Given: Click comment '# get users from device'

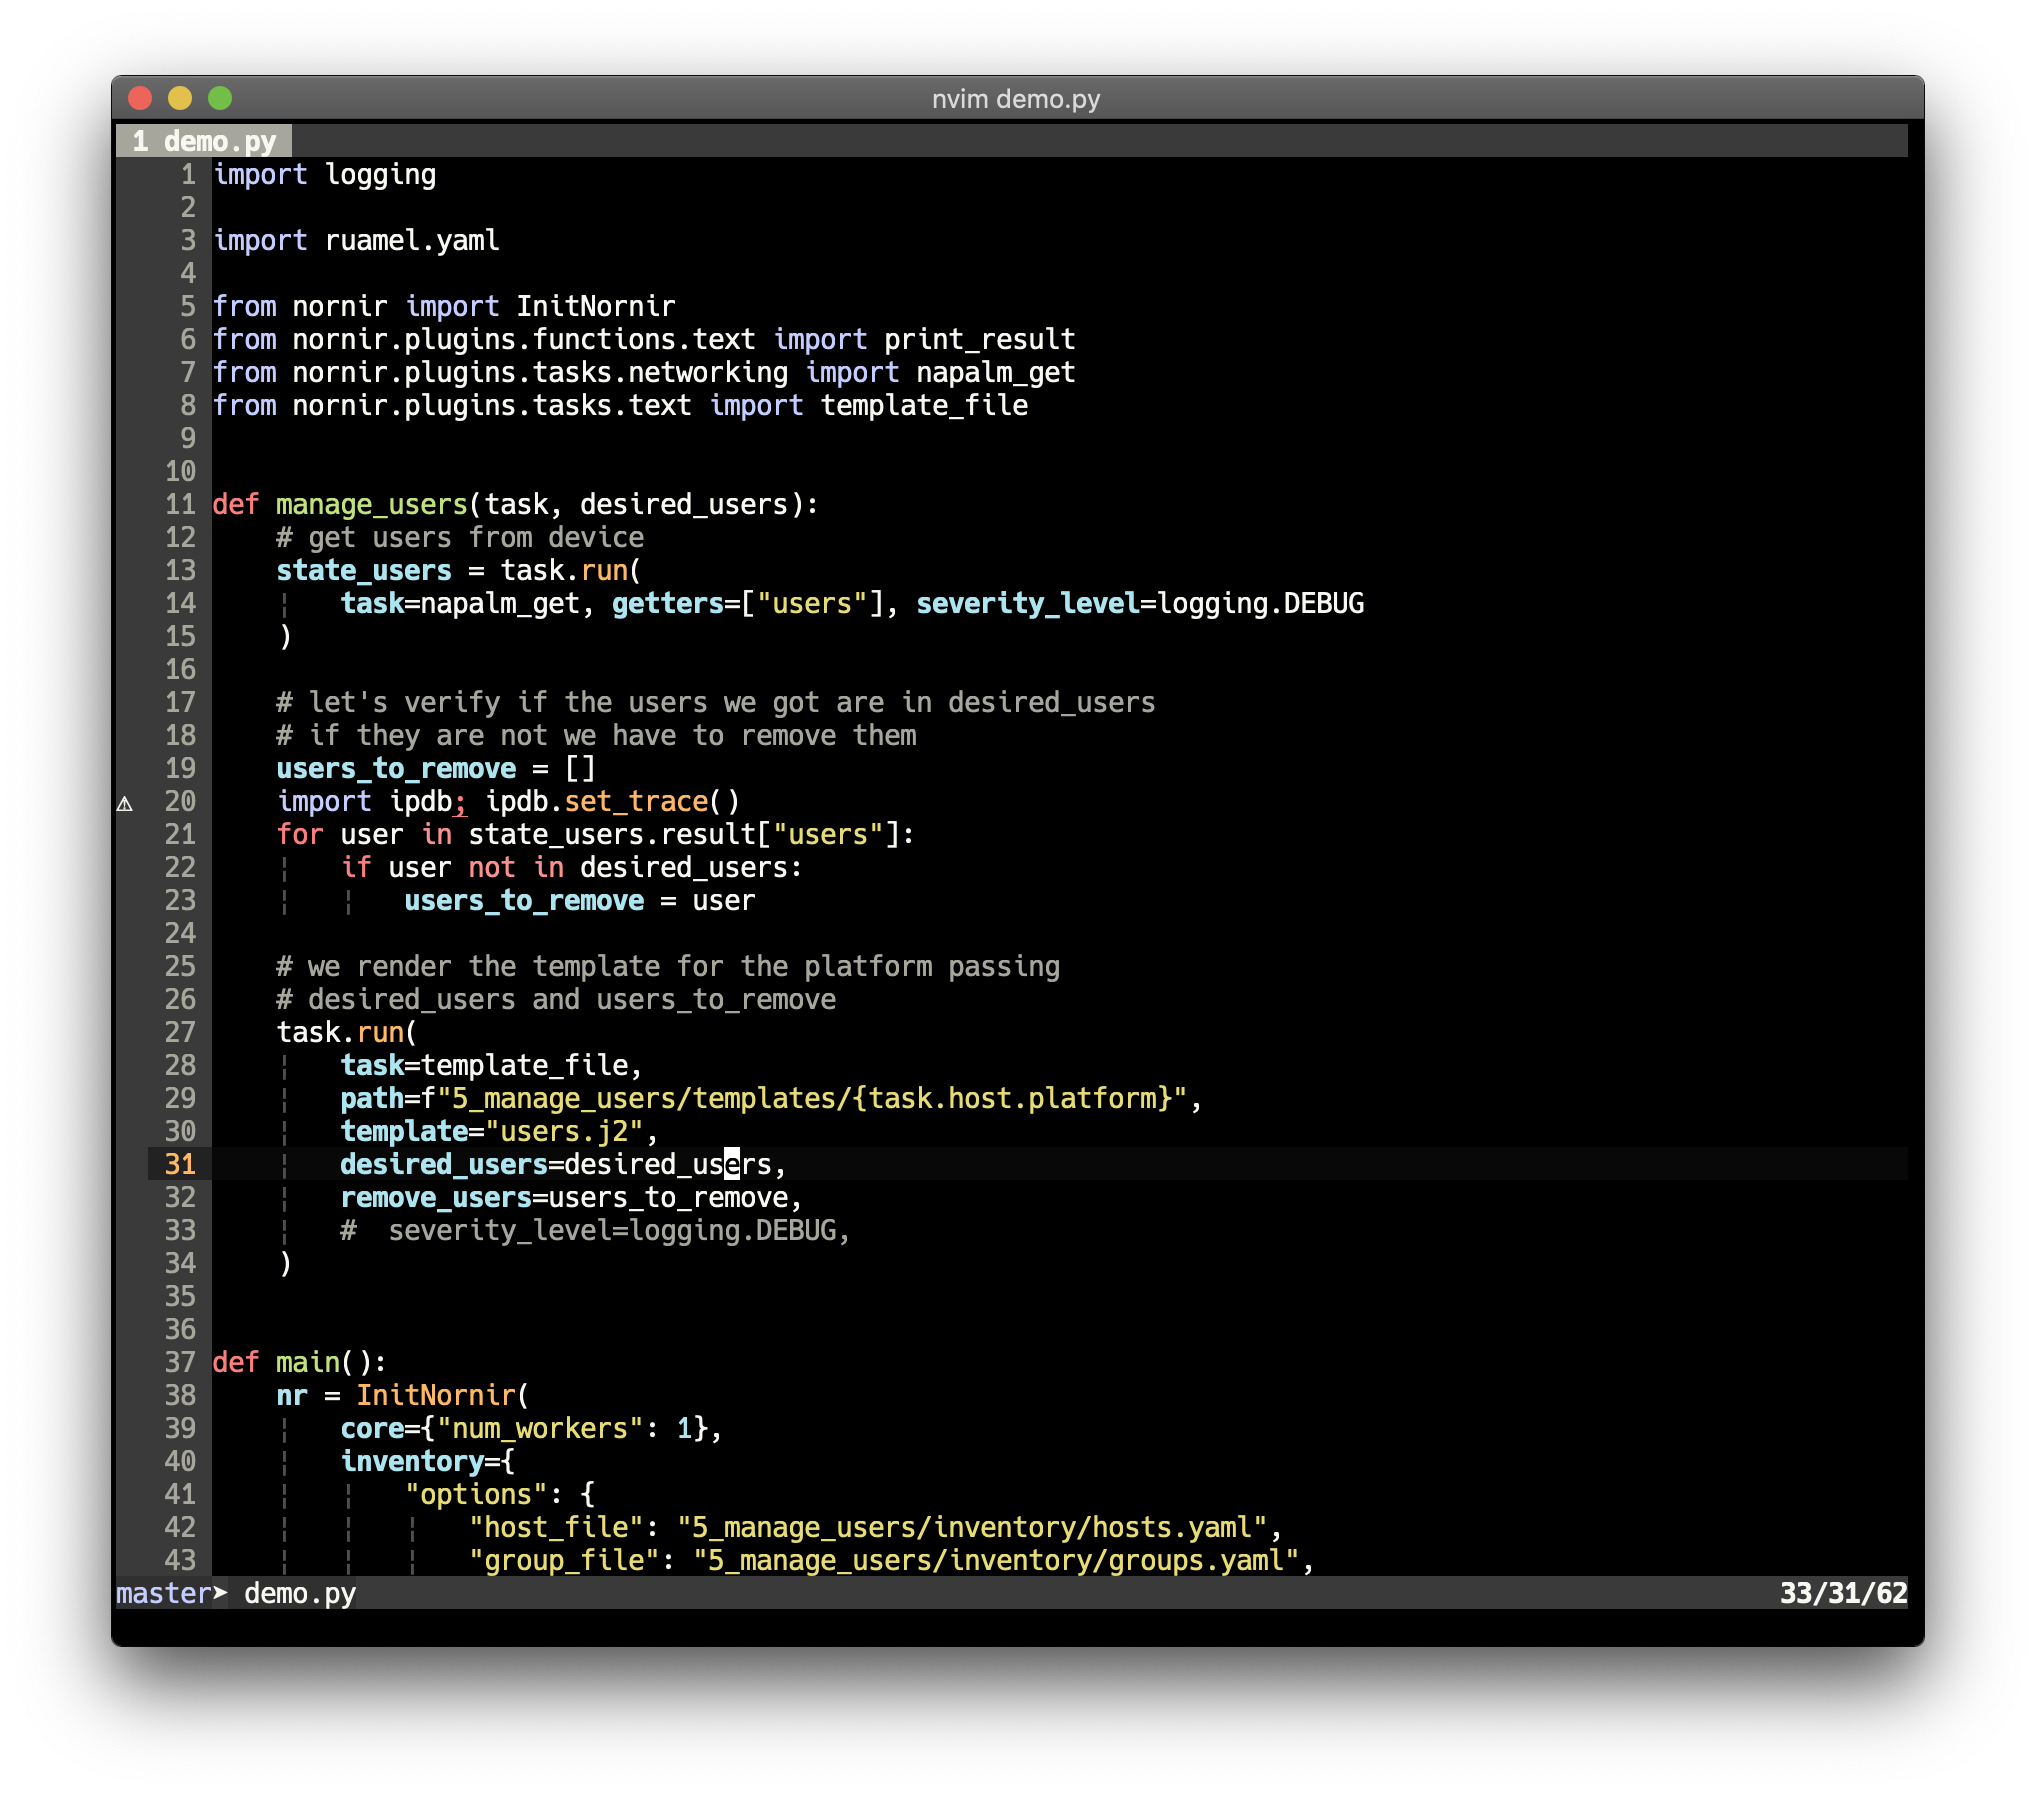Looking at the screenshot, I should coord(460,538).
